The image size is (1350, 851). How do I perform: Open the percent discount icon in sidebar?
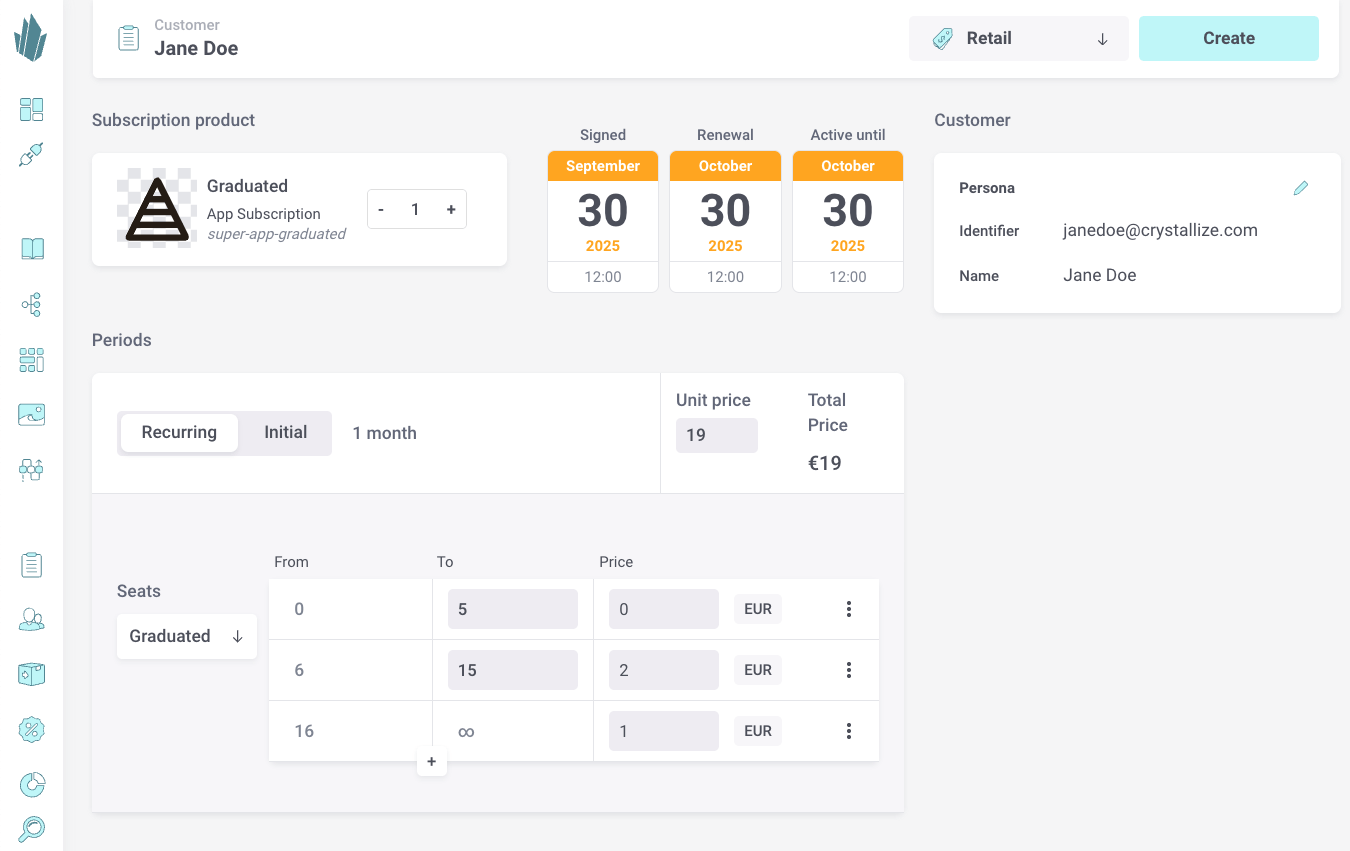31,729
